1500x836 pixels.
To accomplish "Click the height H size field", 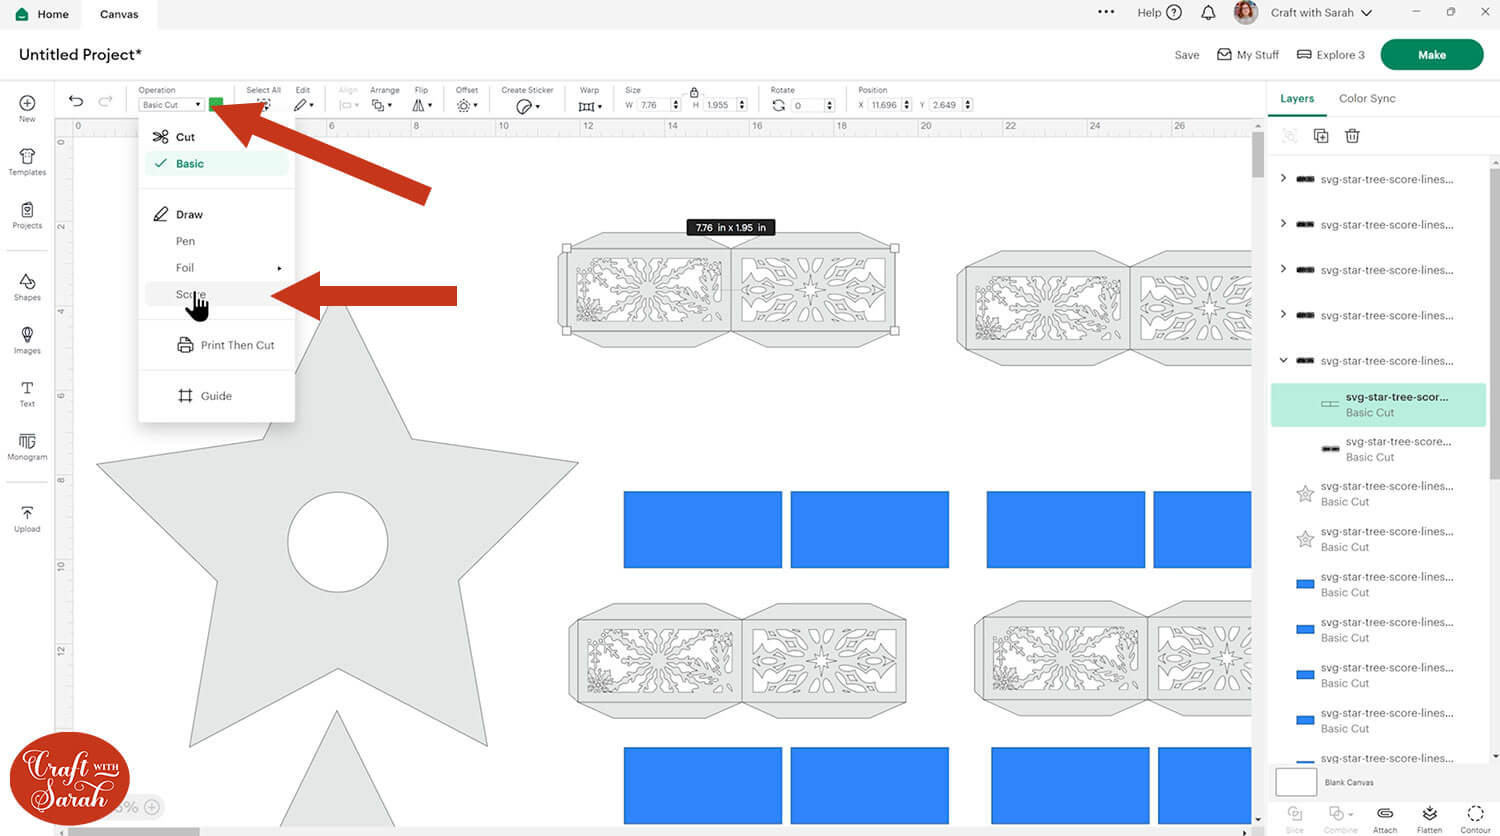I will [720, 105].
